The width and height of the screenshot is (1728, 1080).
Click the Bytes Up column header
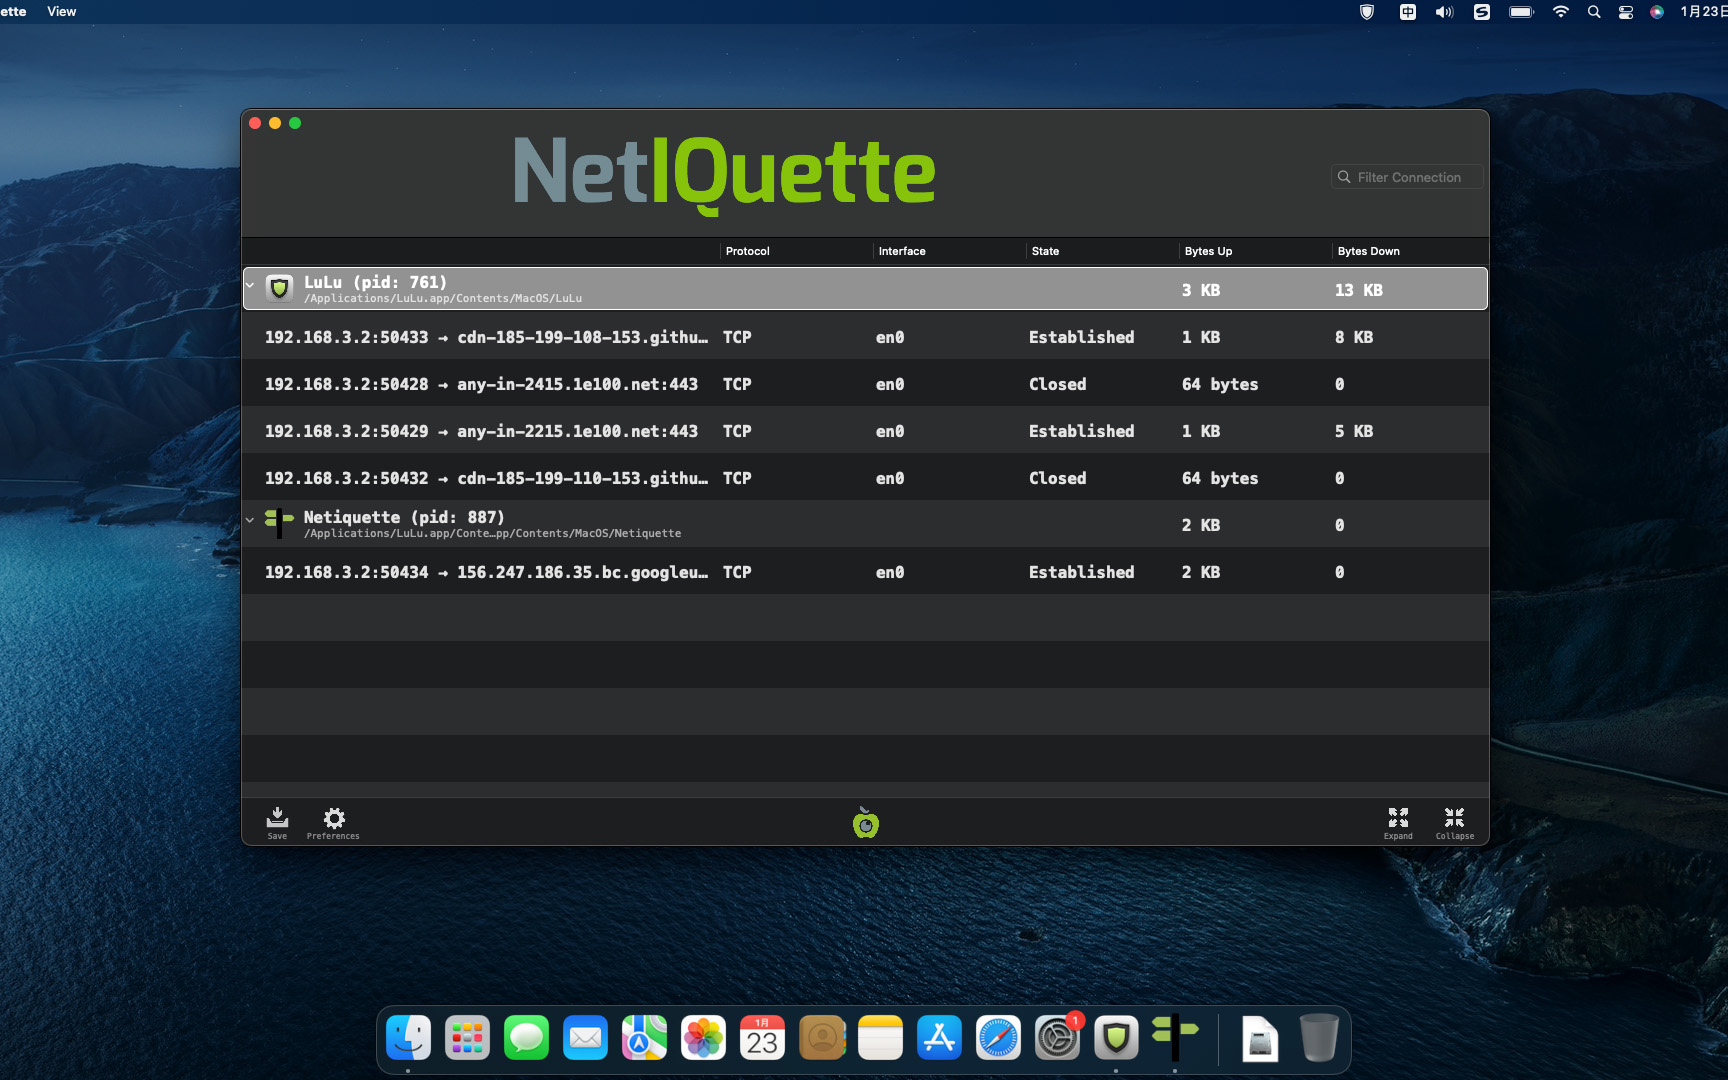coord(1208,251)
